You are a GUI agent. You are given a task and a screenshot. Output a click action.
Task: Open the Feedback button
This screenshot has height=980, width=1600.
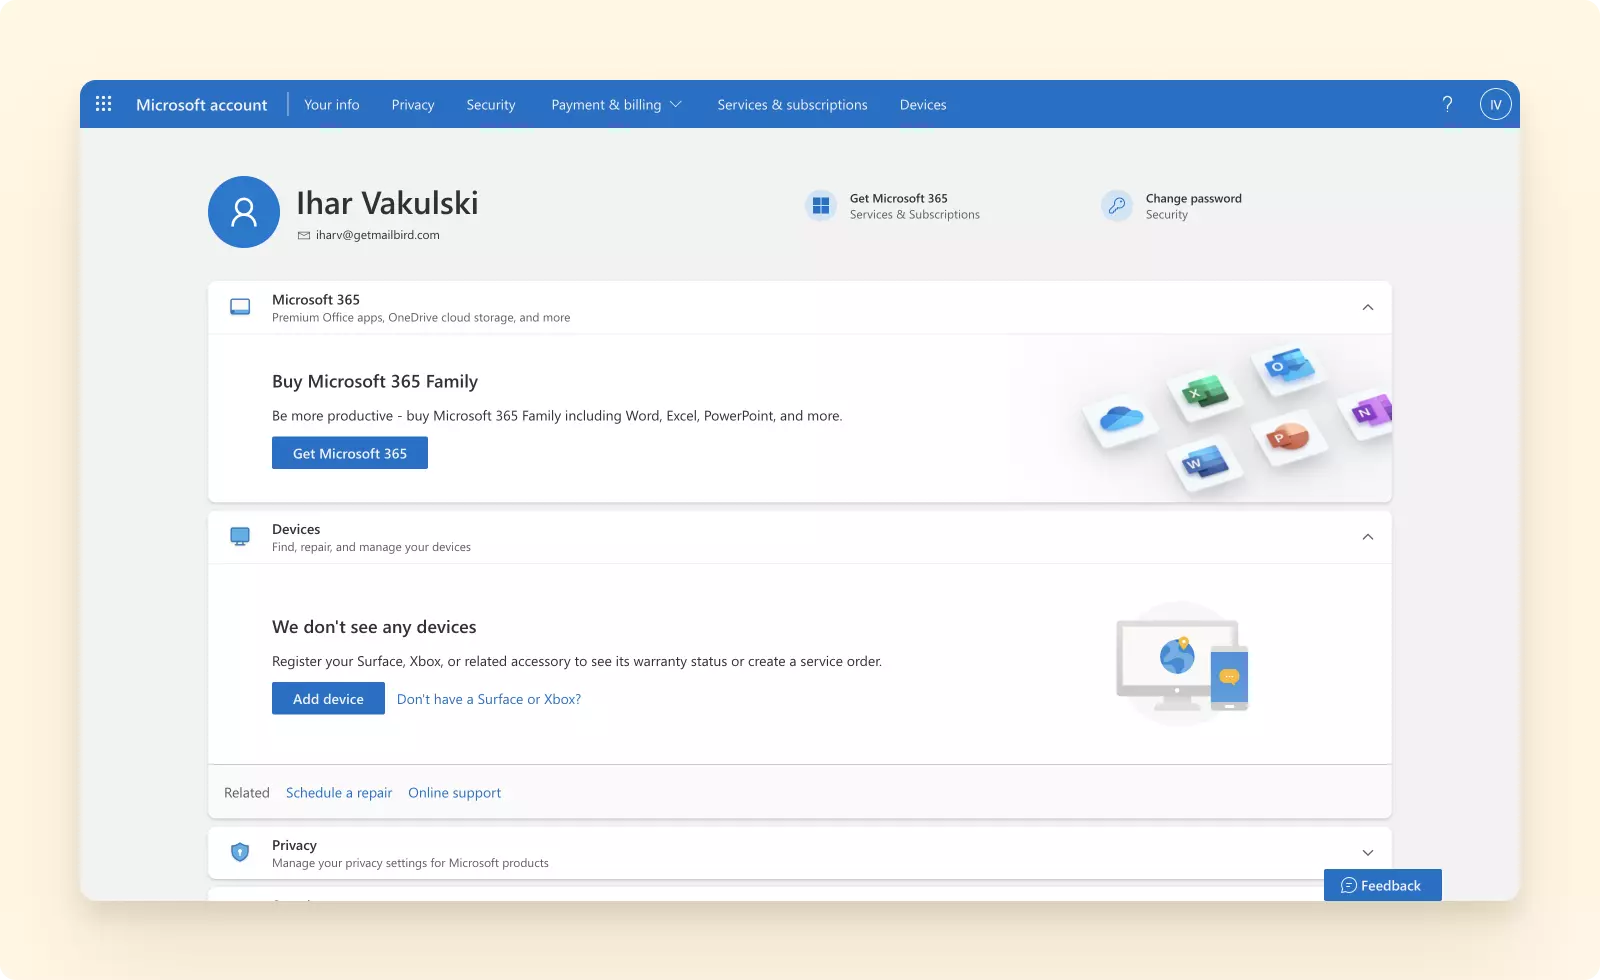(1382, 886)
